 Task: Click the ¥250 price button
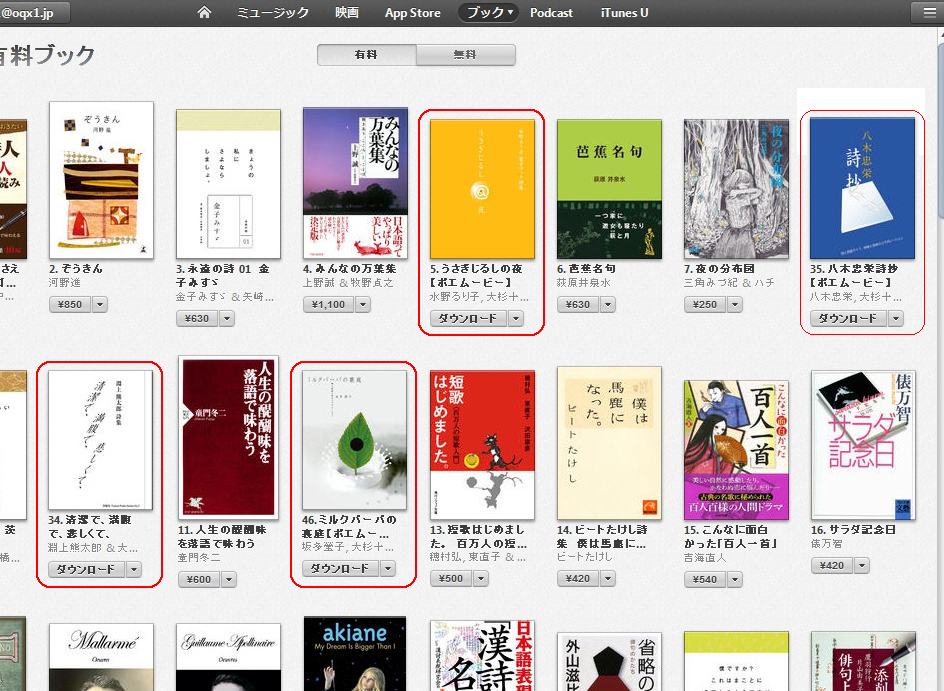[x=705, y=305]
